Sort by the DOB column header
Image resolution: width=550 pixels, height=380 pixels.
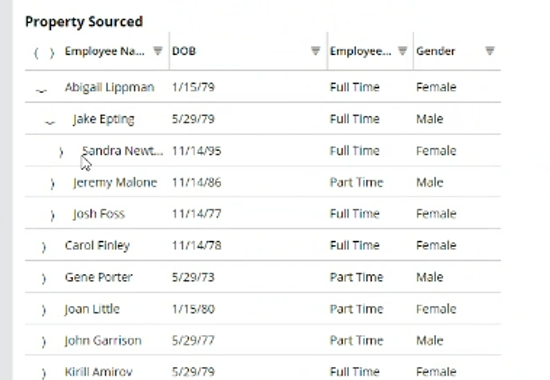[184, 51]
